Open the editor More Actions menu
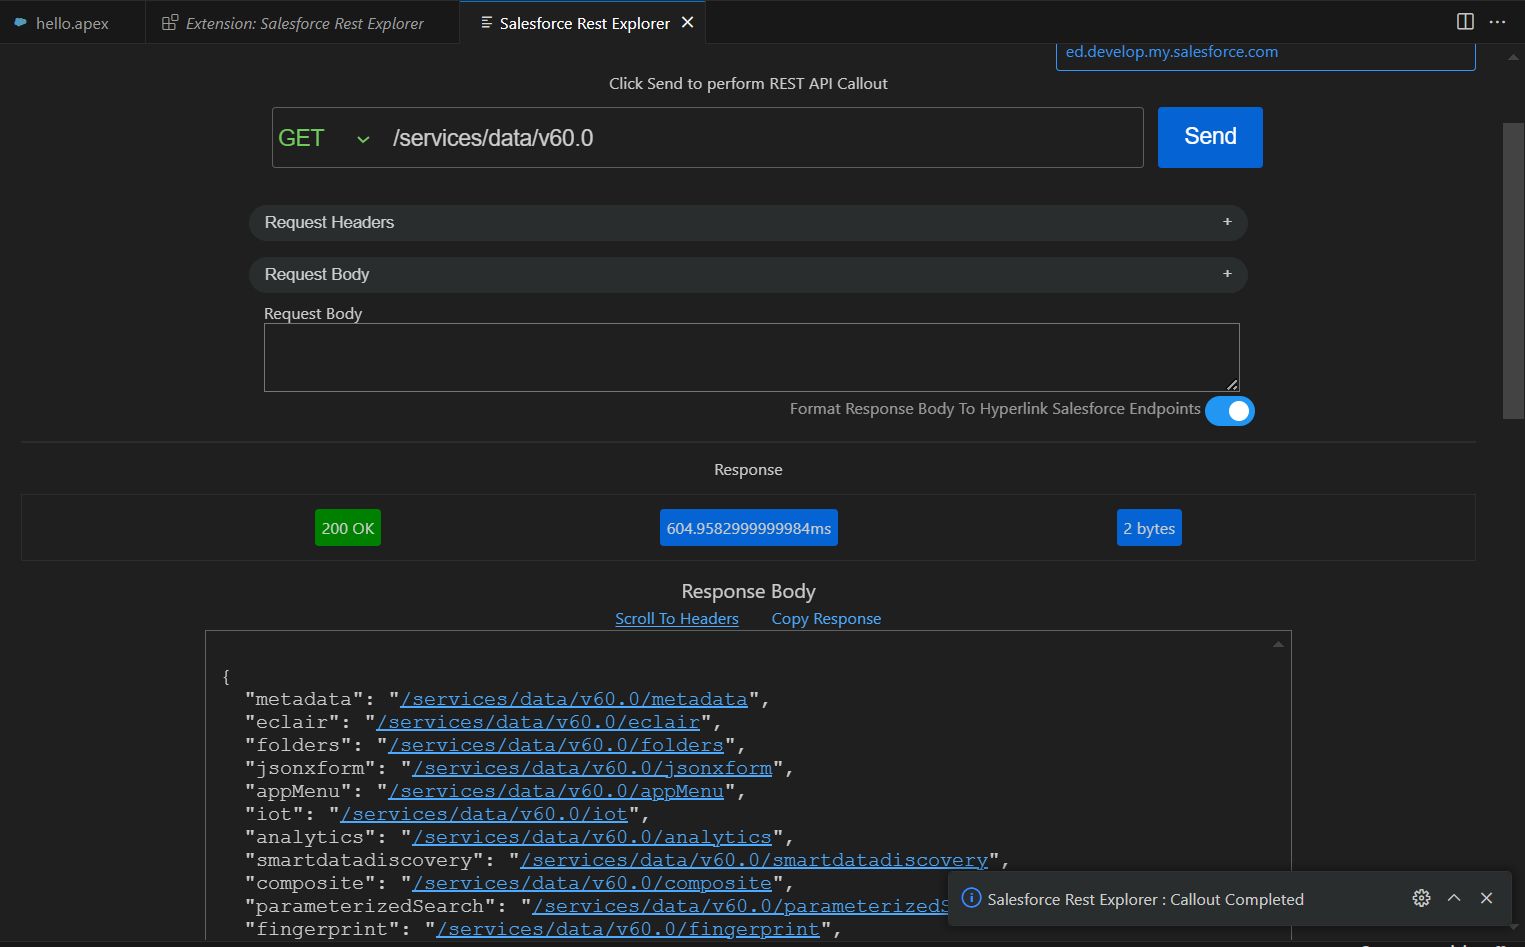 tap(1497, 22)
